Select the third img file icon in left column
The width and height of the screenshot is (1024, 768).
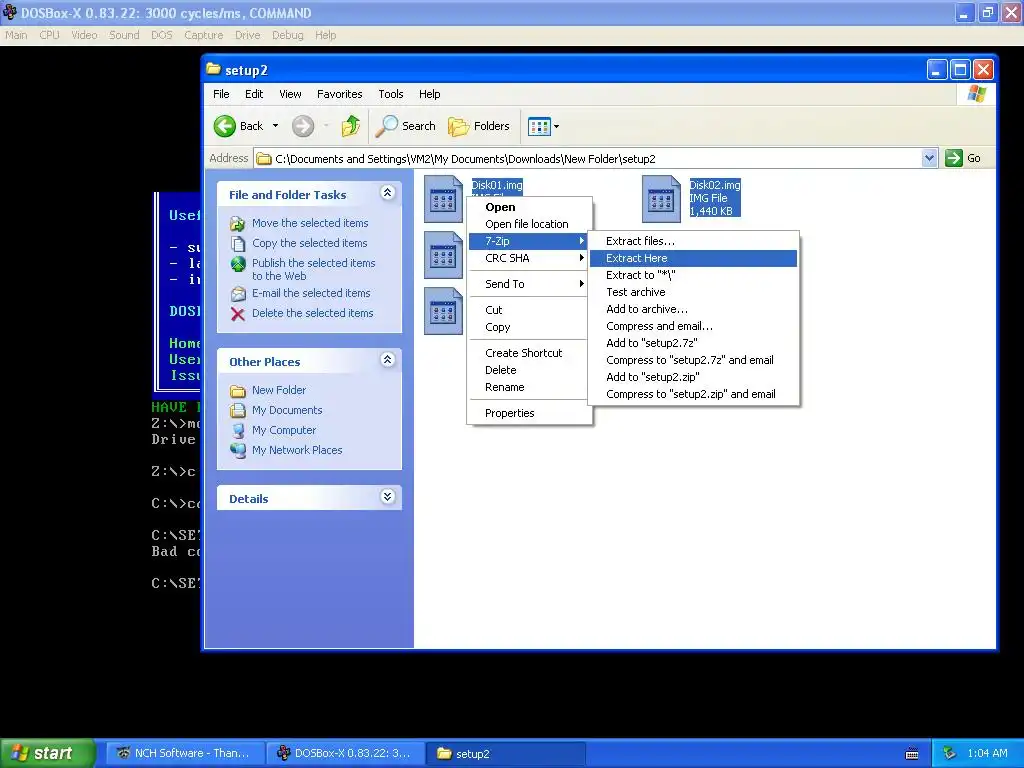[443, 311]
